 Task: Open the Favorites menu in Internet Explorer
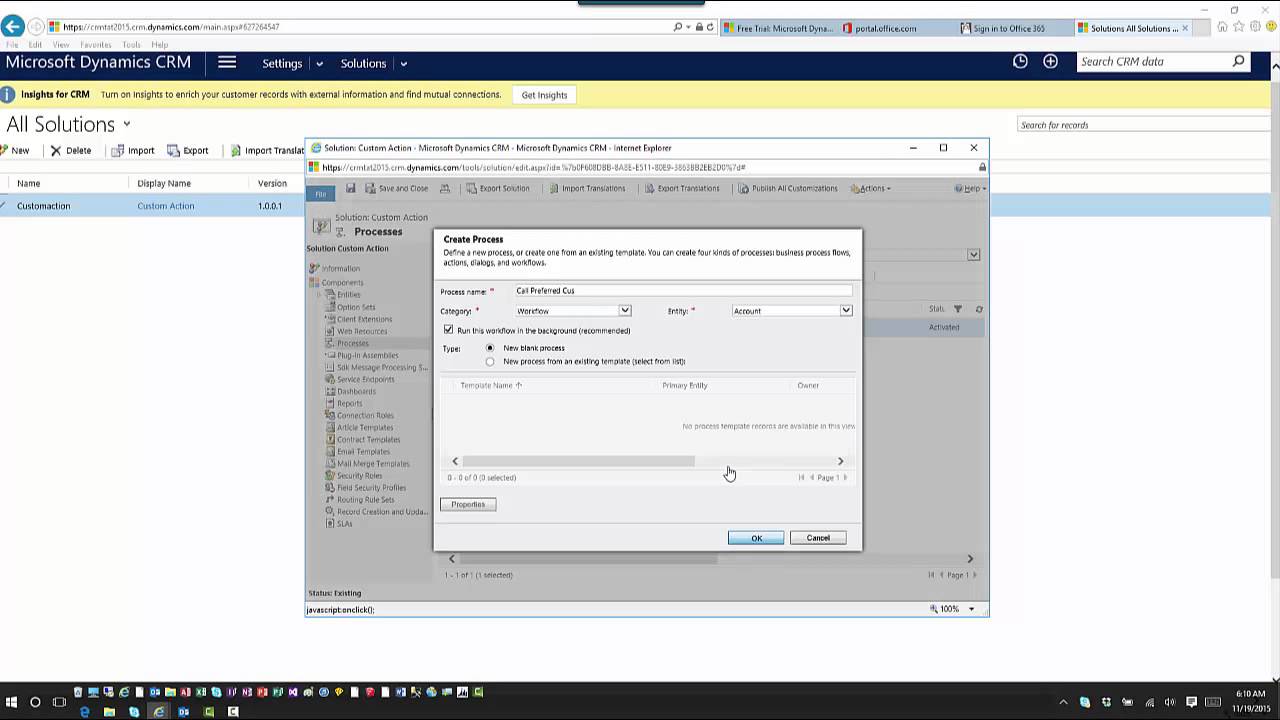95,45
